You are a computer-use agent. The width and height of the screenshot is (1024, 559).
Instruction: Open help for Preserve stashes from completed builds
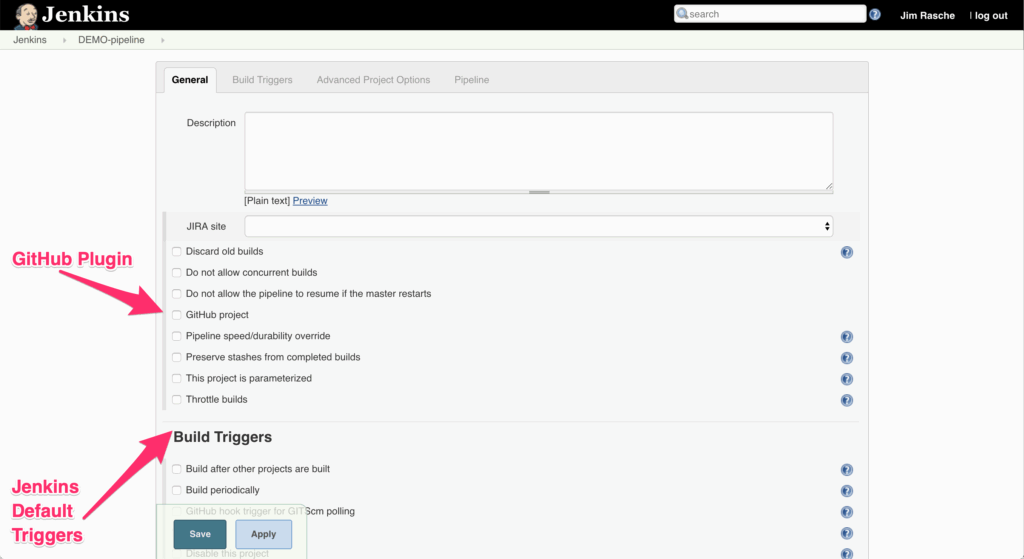click(x=846, y=358)
